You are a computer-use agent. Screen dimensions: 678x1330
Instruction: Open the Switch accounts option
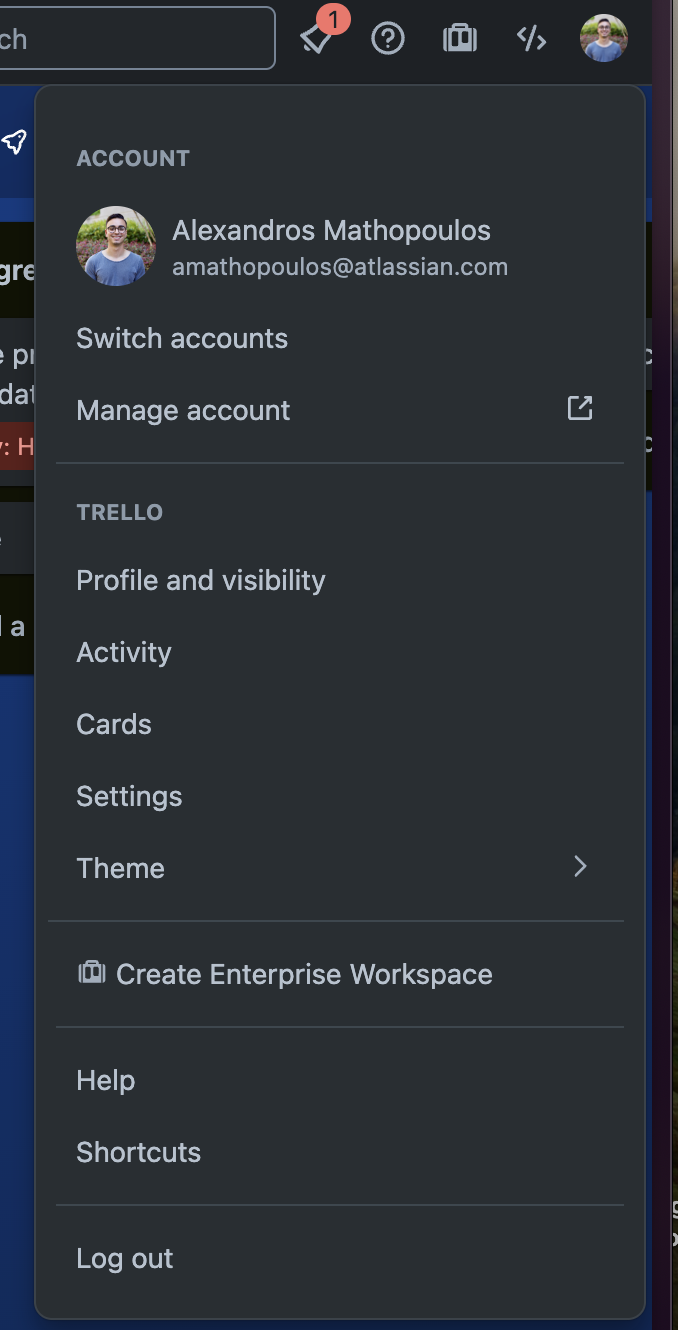[181, 338]
